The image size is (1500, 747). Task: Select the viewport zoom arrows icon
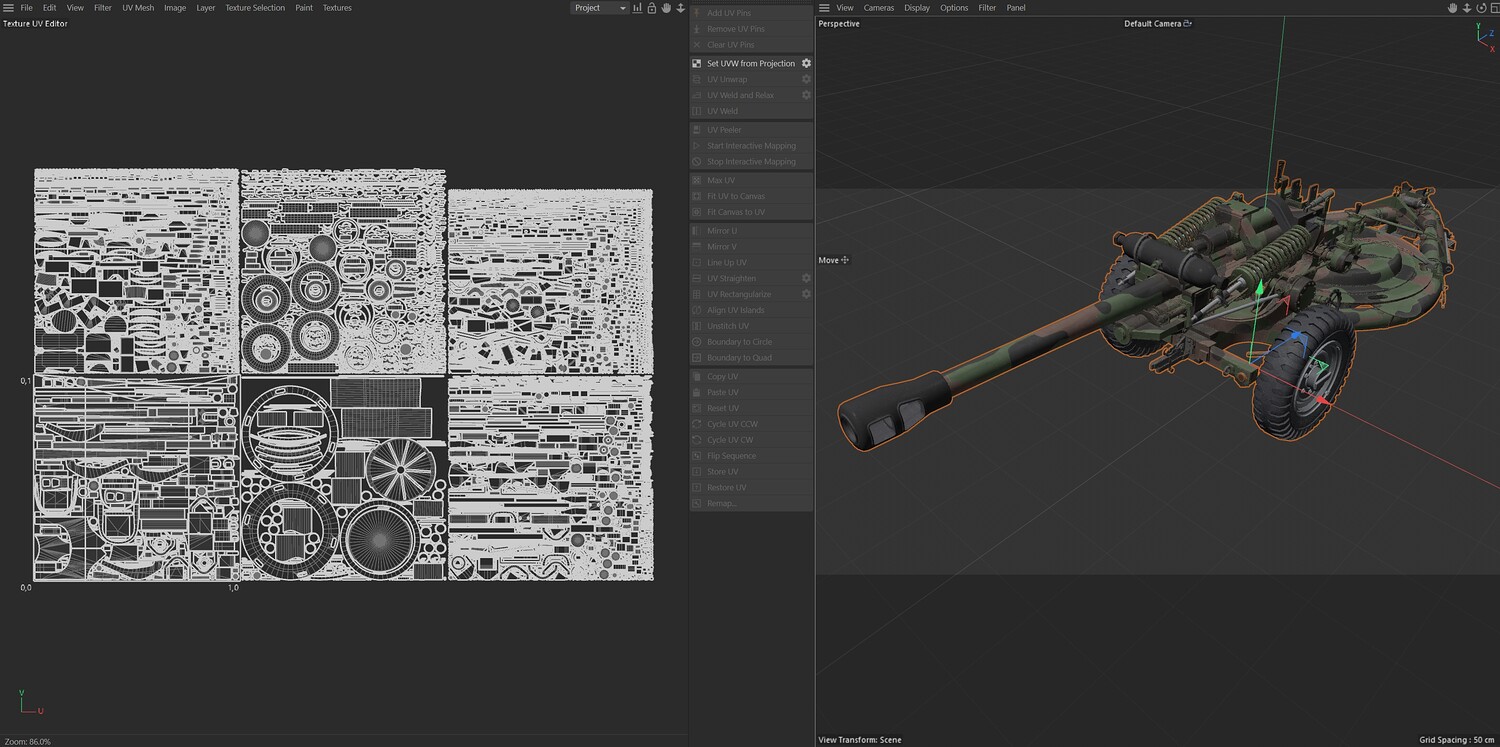click(1467, 8)
